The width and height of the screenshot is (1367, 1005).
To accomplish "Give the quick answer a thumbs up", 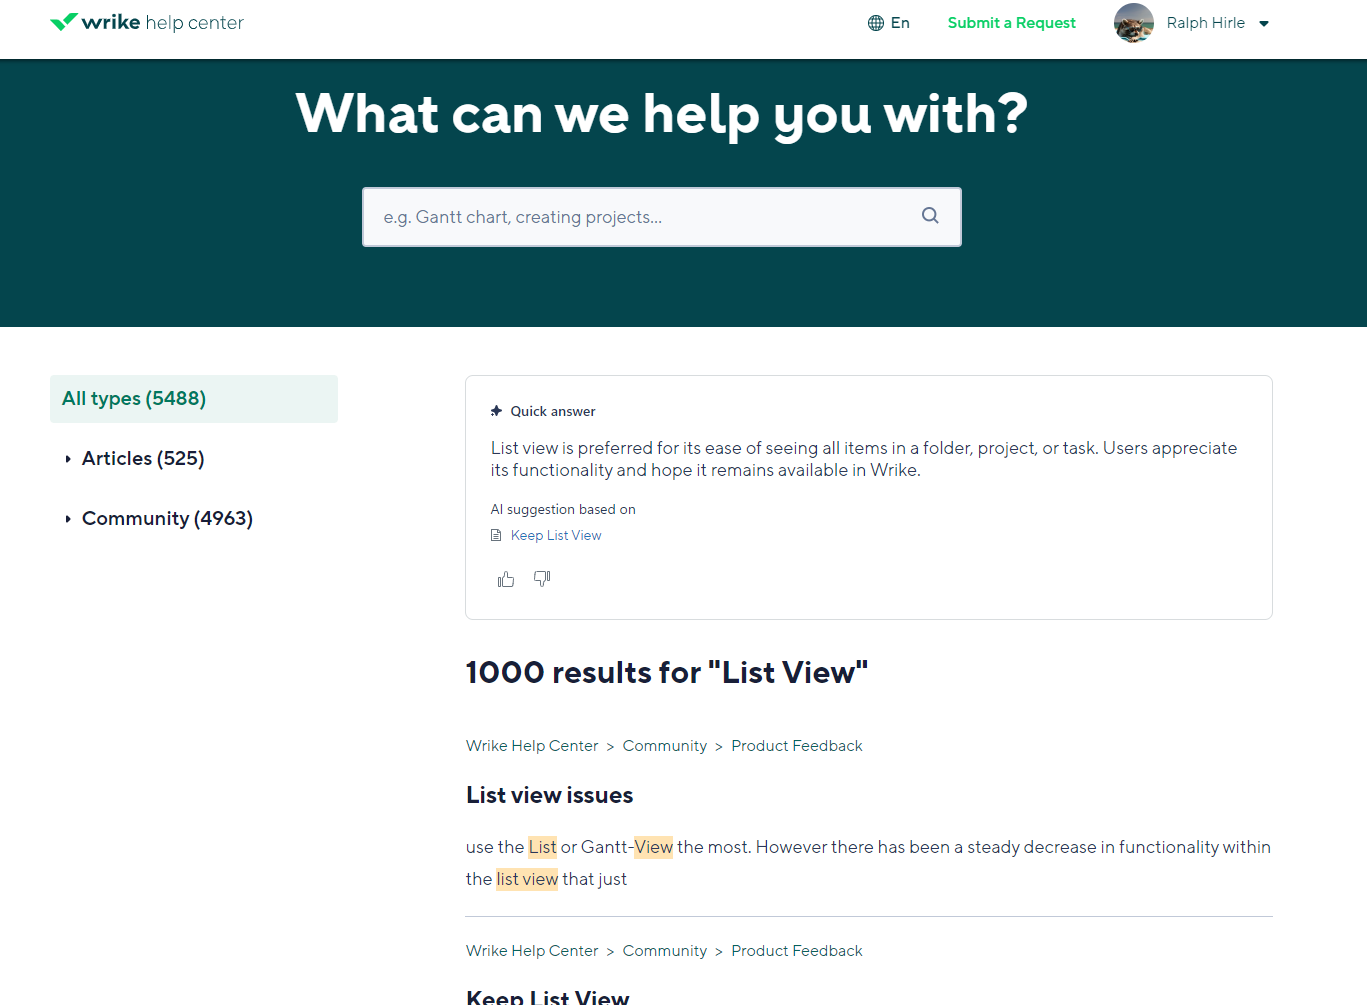I will (x=506, y=579).
